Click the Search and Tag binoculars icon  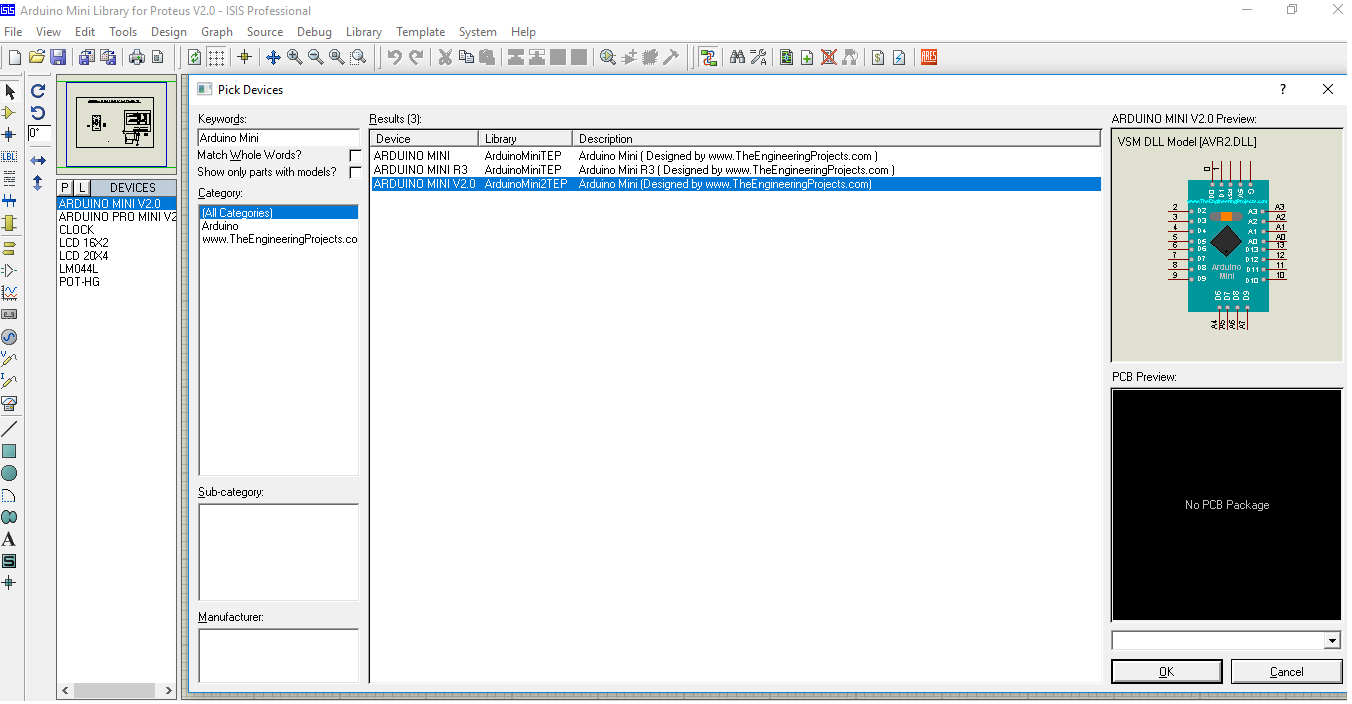[x=737, y=57]
